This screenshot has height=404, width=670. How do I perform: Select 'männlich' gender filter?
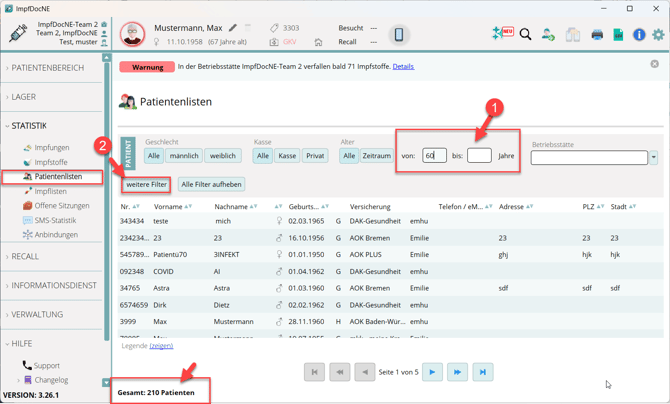point(184,156)
